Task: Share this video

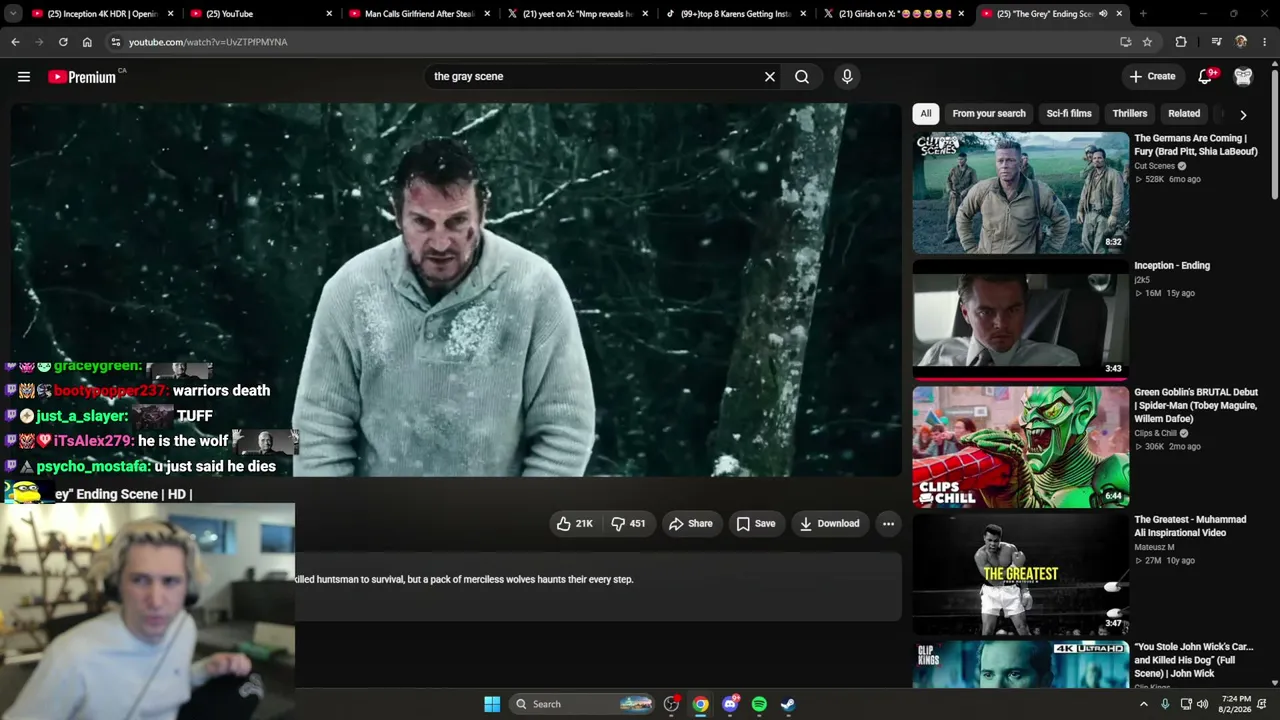Action: pyautogui.click(x=691, y=523)
